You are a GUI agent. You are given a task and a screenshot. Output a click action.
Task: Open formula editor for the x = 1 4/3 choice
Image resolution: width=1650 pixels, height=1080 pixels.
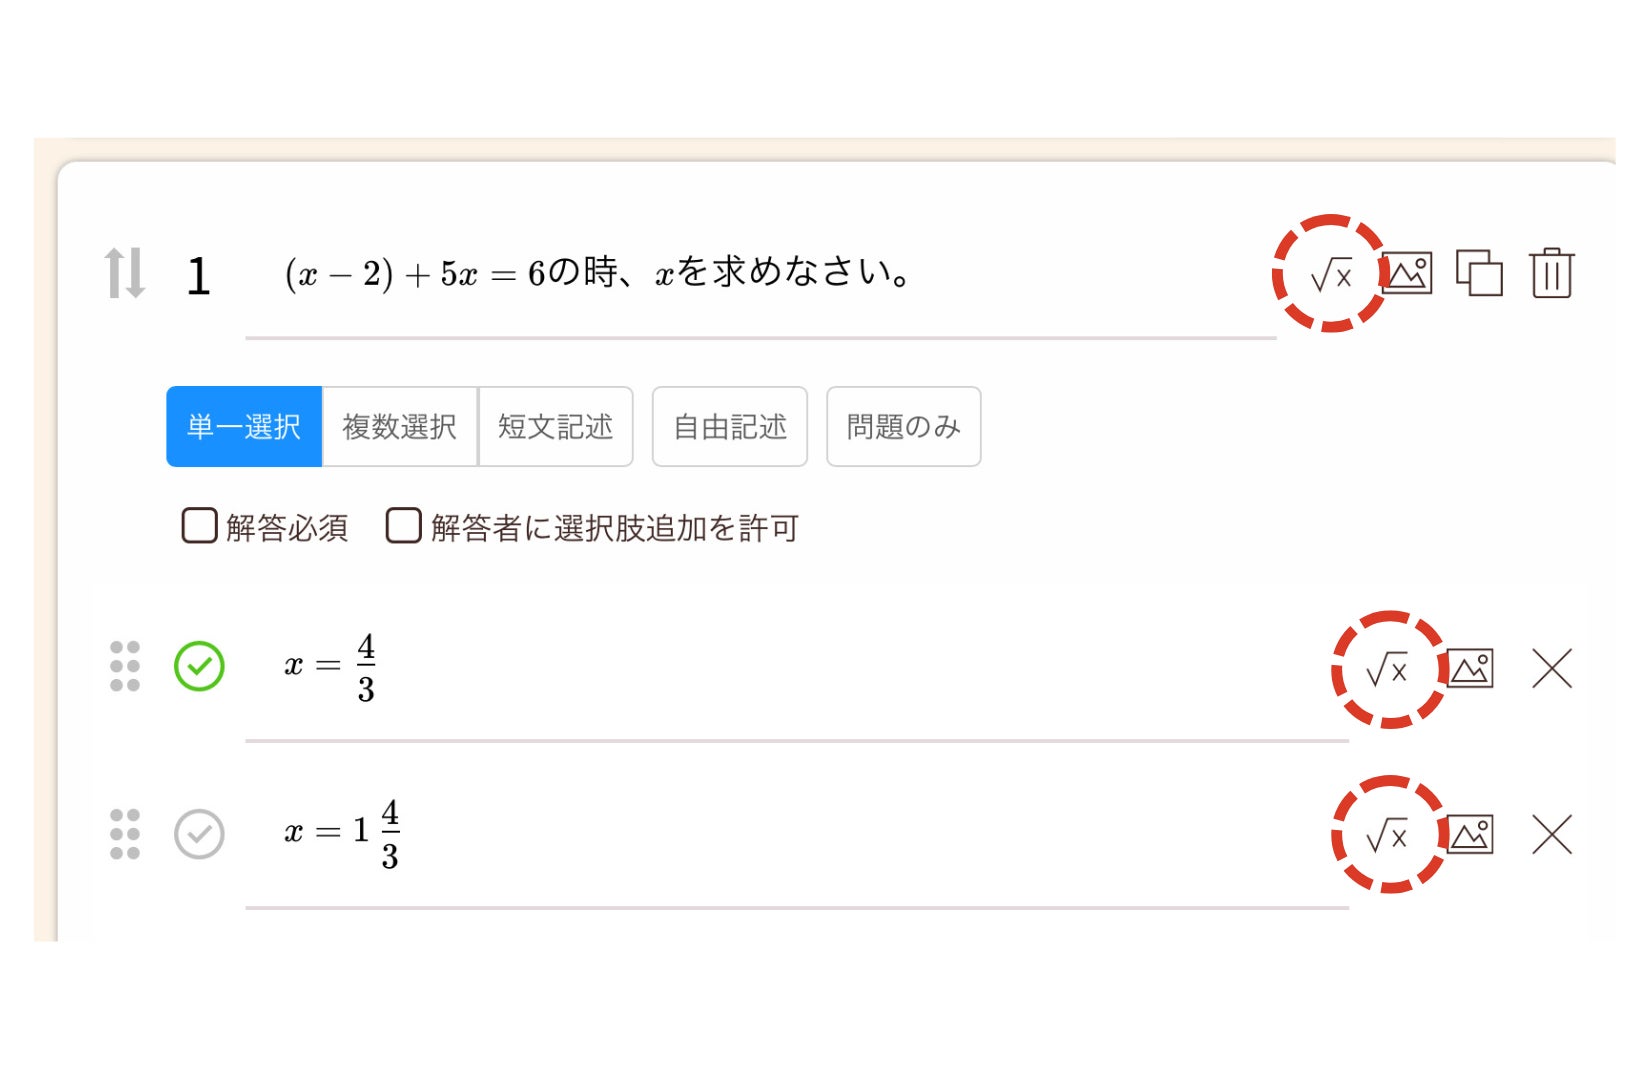pyautogui.click(x=1387, y=835)
